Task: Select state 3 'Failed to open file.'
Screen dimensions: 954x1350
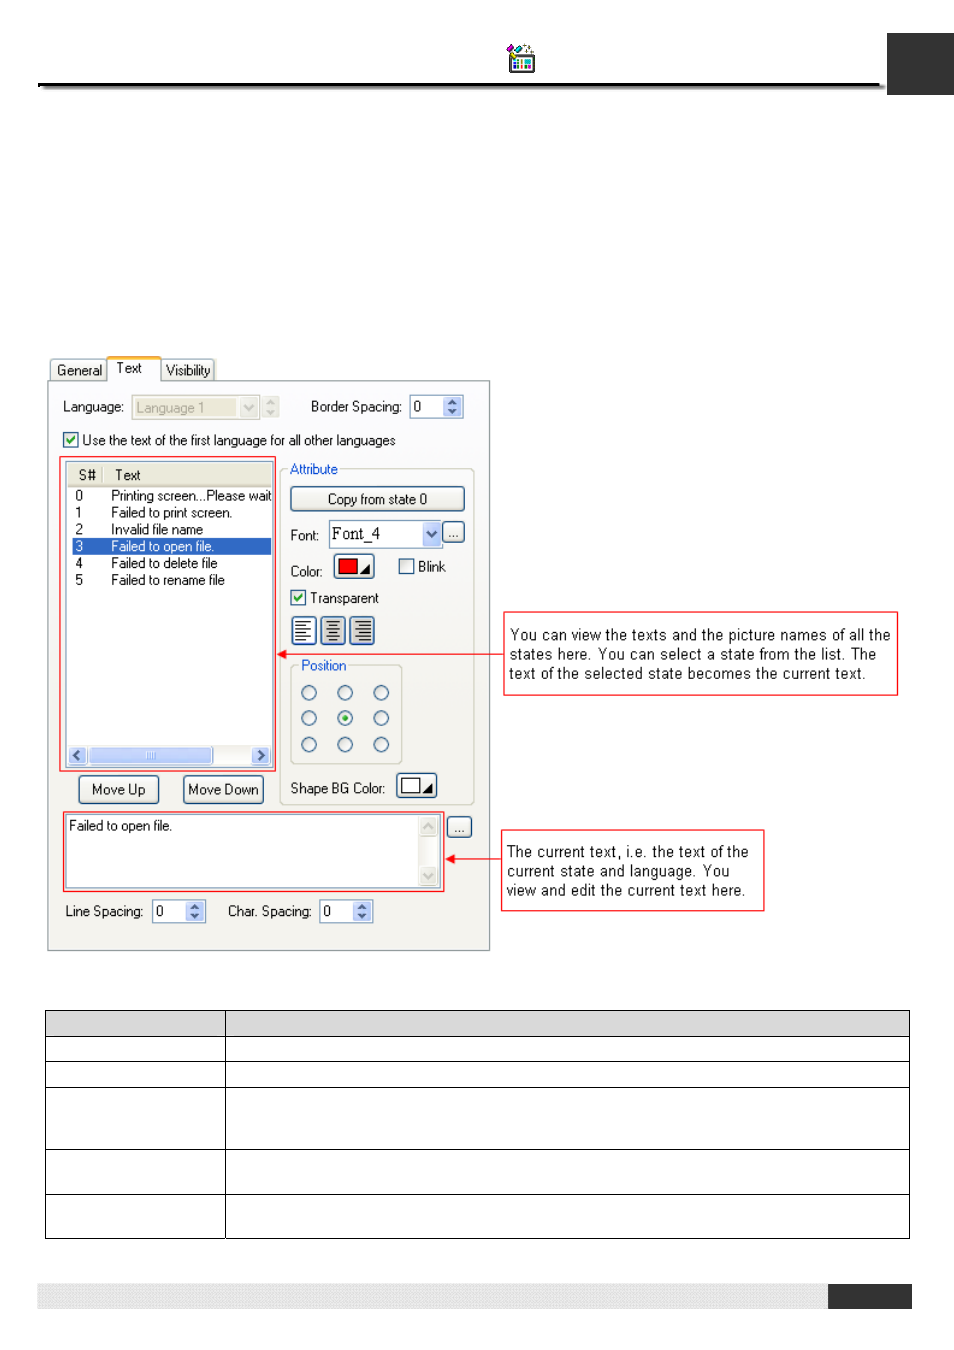Action: click(x=172, y=547)
